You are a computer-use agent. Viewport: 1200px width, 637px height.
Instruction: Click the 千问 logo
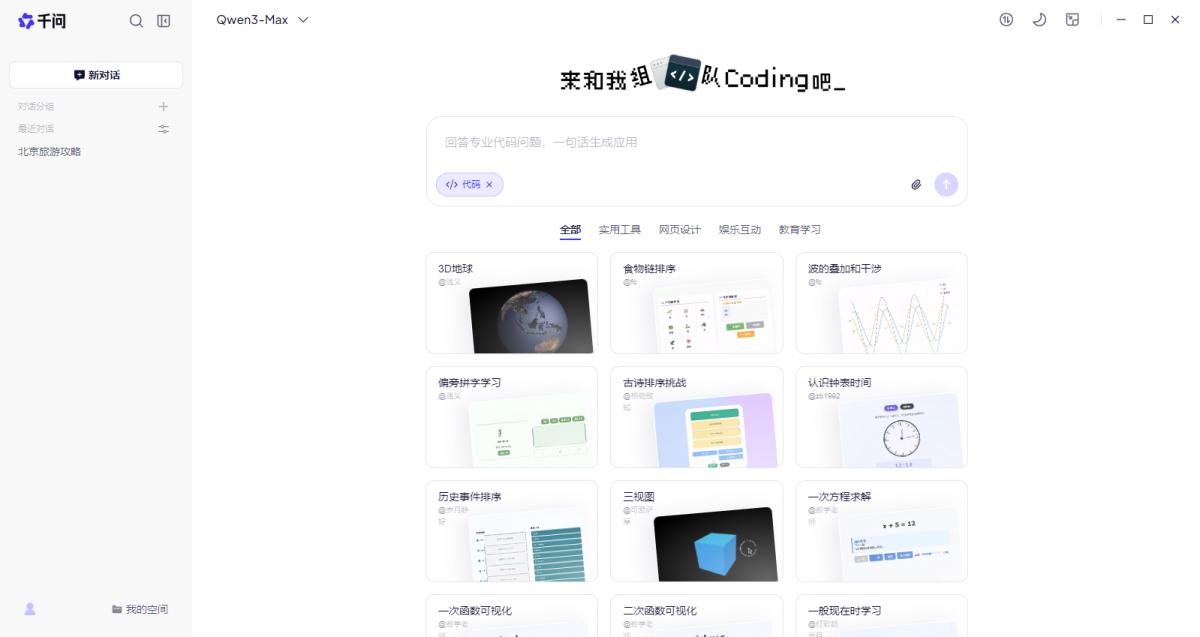[x=41, y=20]
